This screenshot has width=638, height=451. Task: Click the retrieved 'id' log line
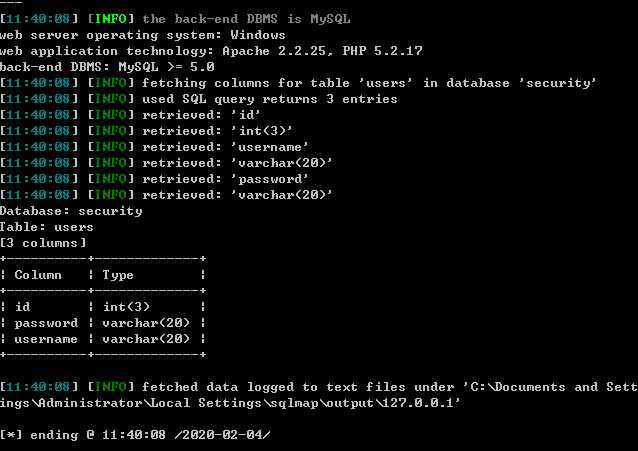[x=130, y=115]
